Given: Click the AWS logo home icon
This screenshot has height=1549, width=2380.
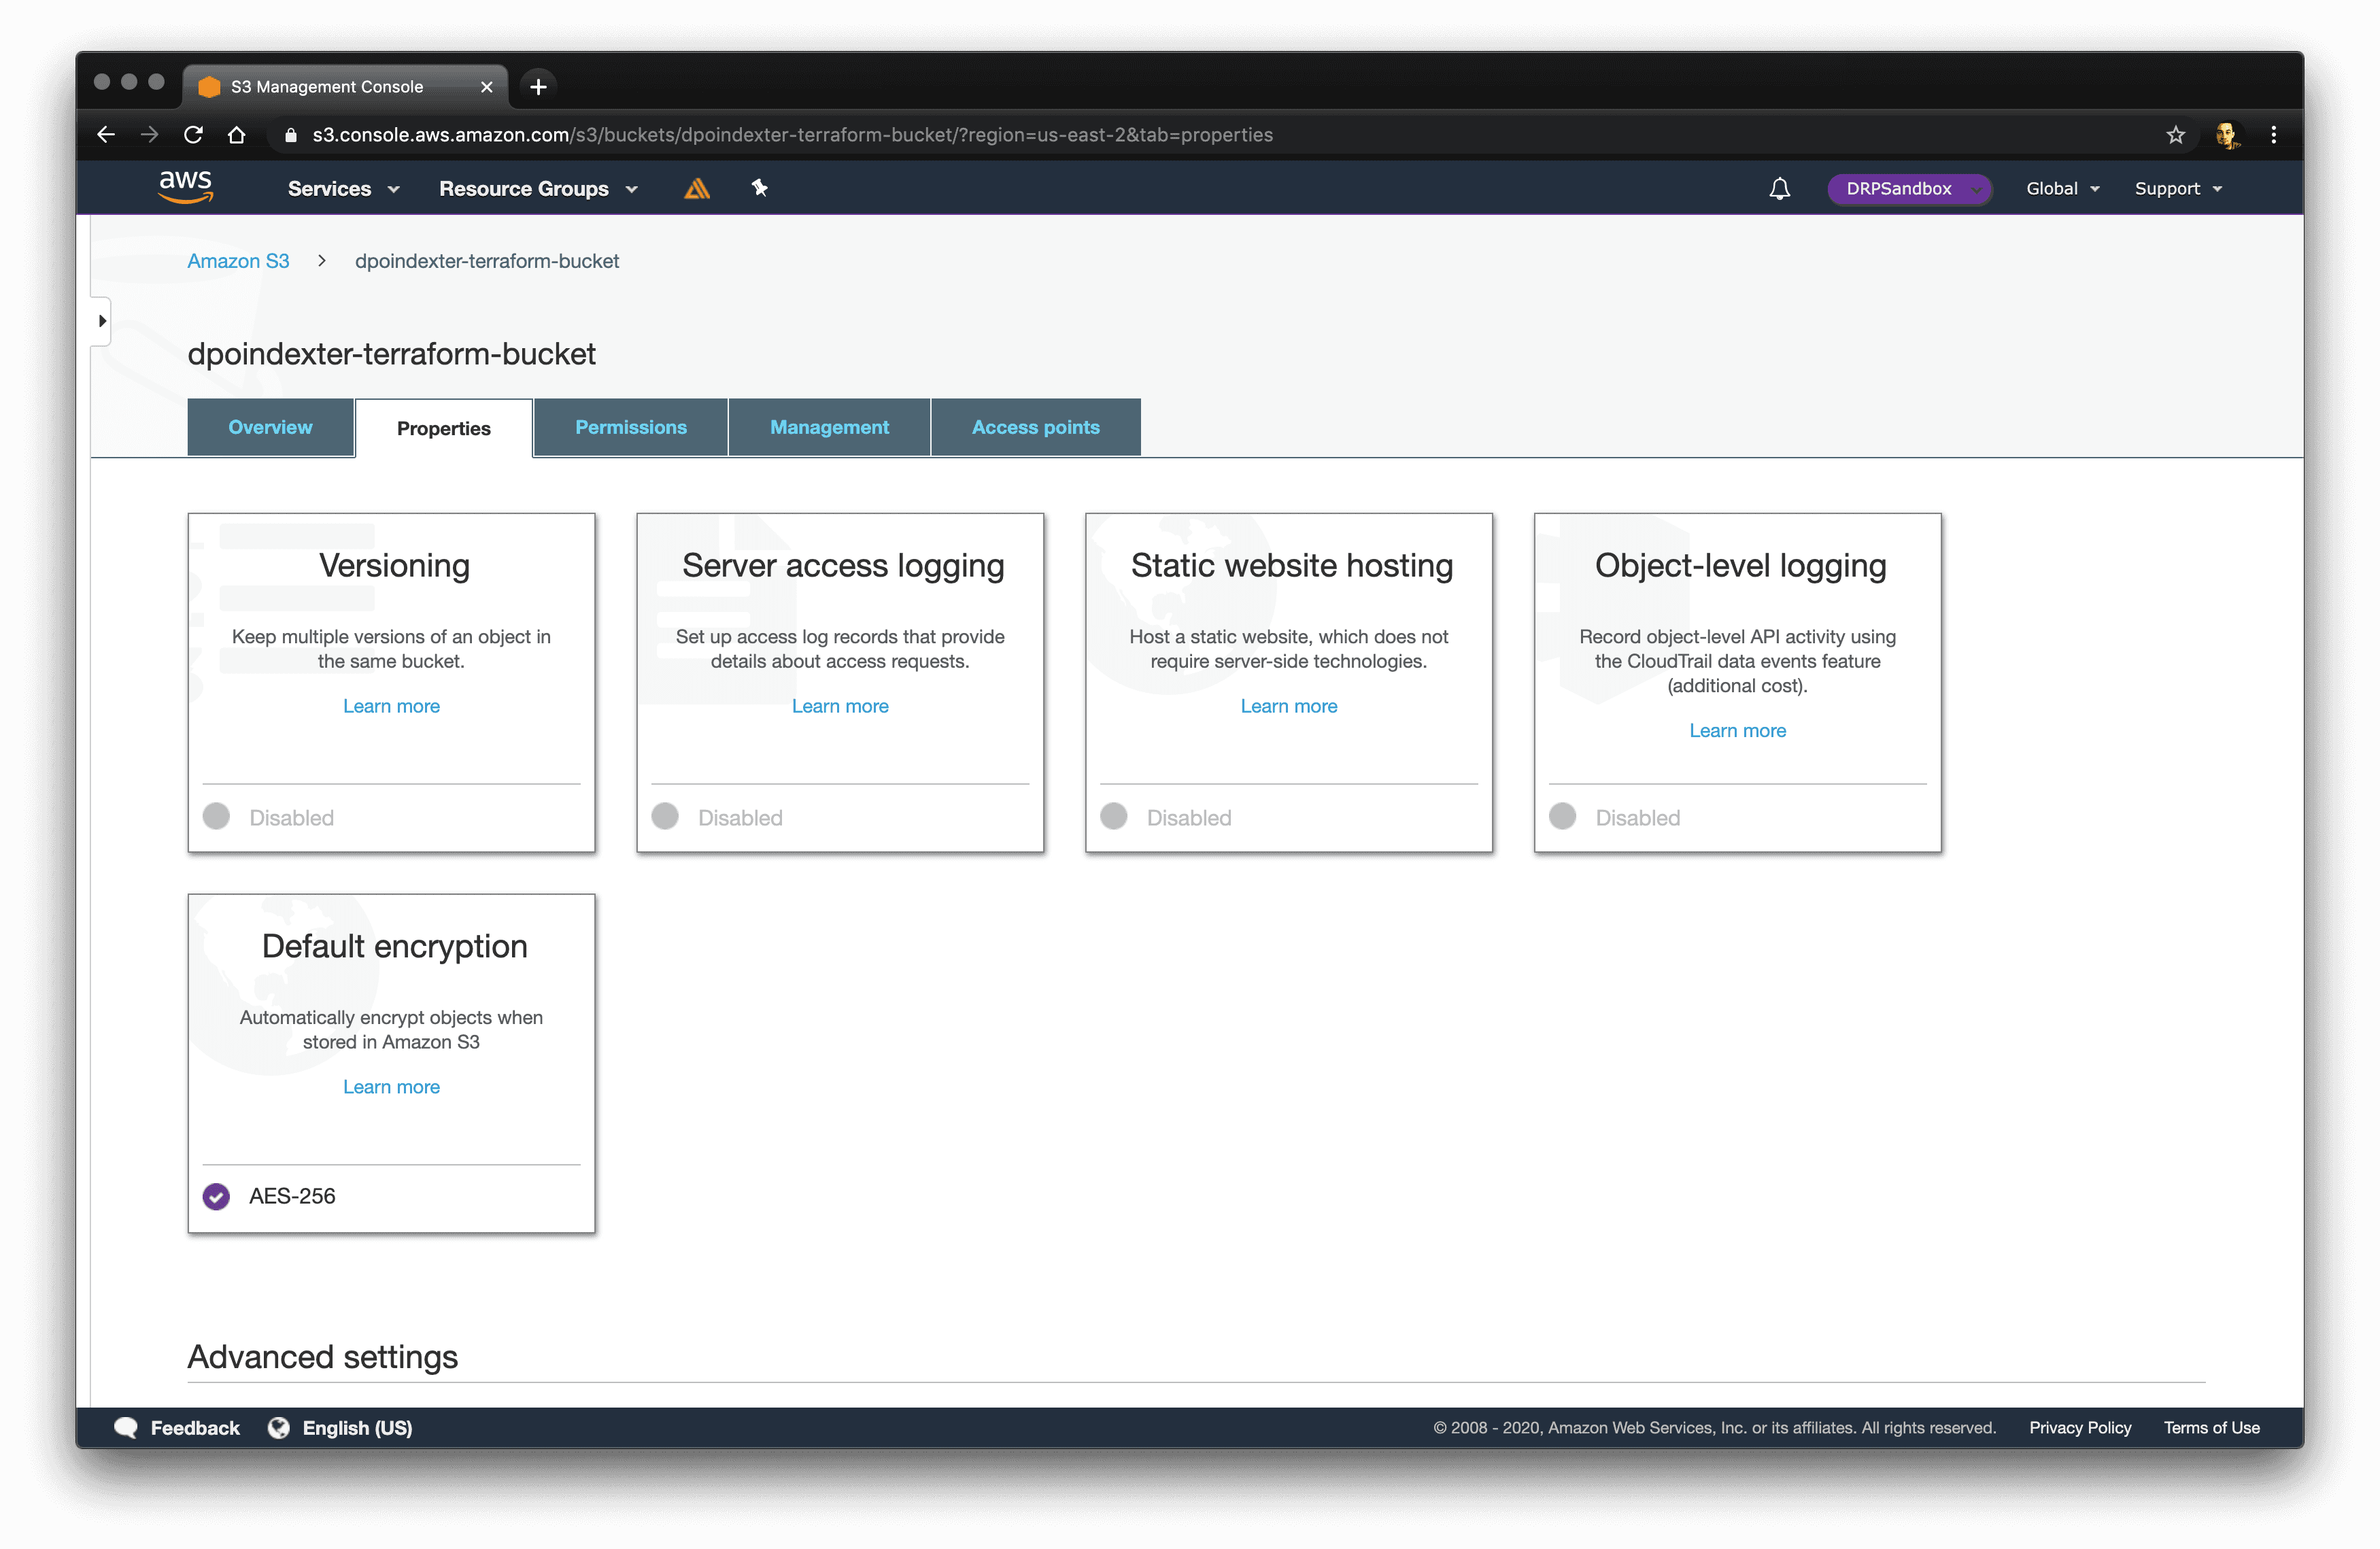Looking at the screenshot, I should click(186, 187).
